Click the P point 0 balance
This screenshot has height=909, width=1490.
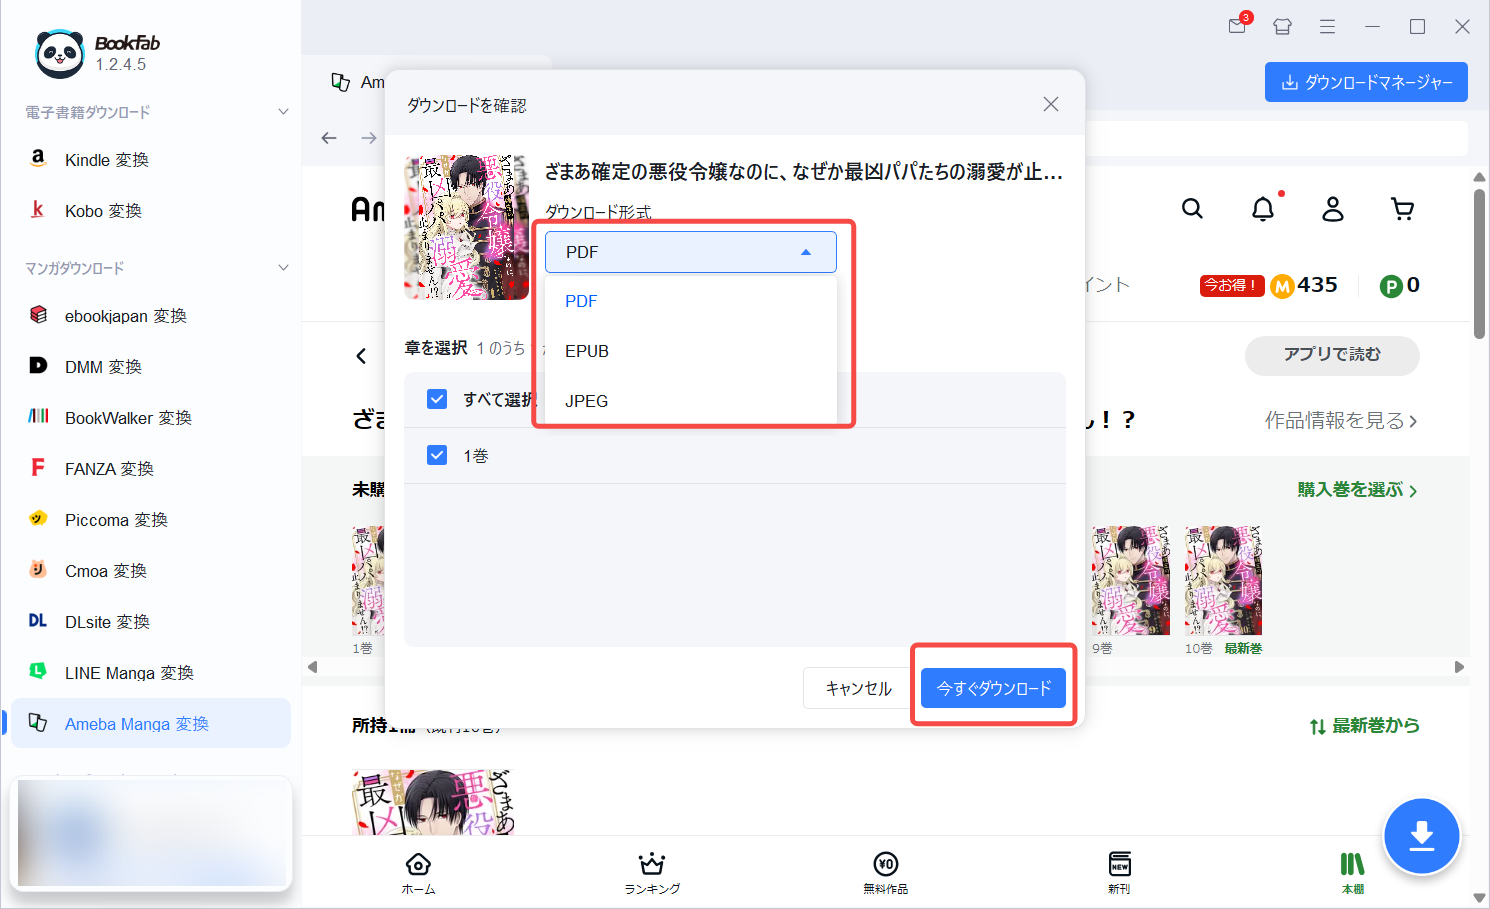pos(1400,286)
